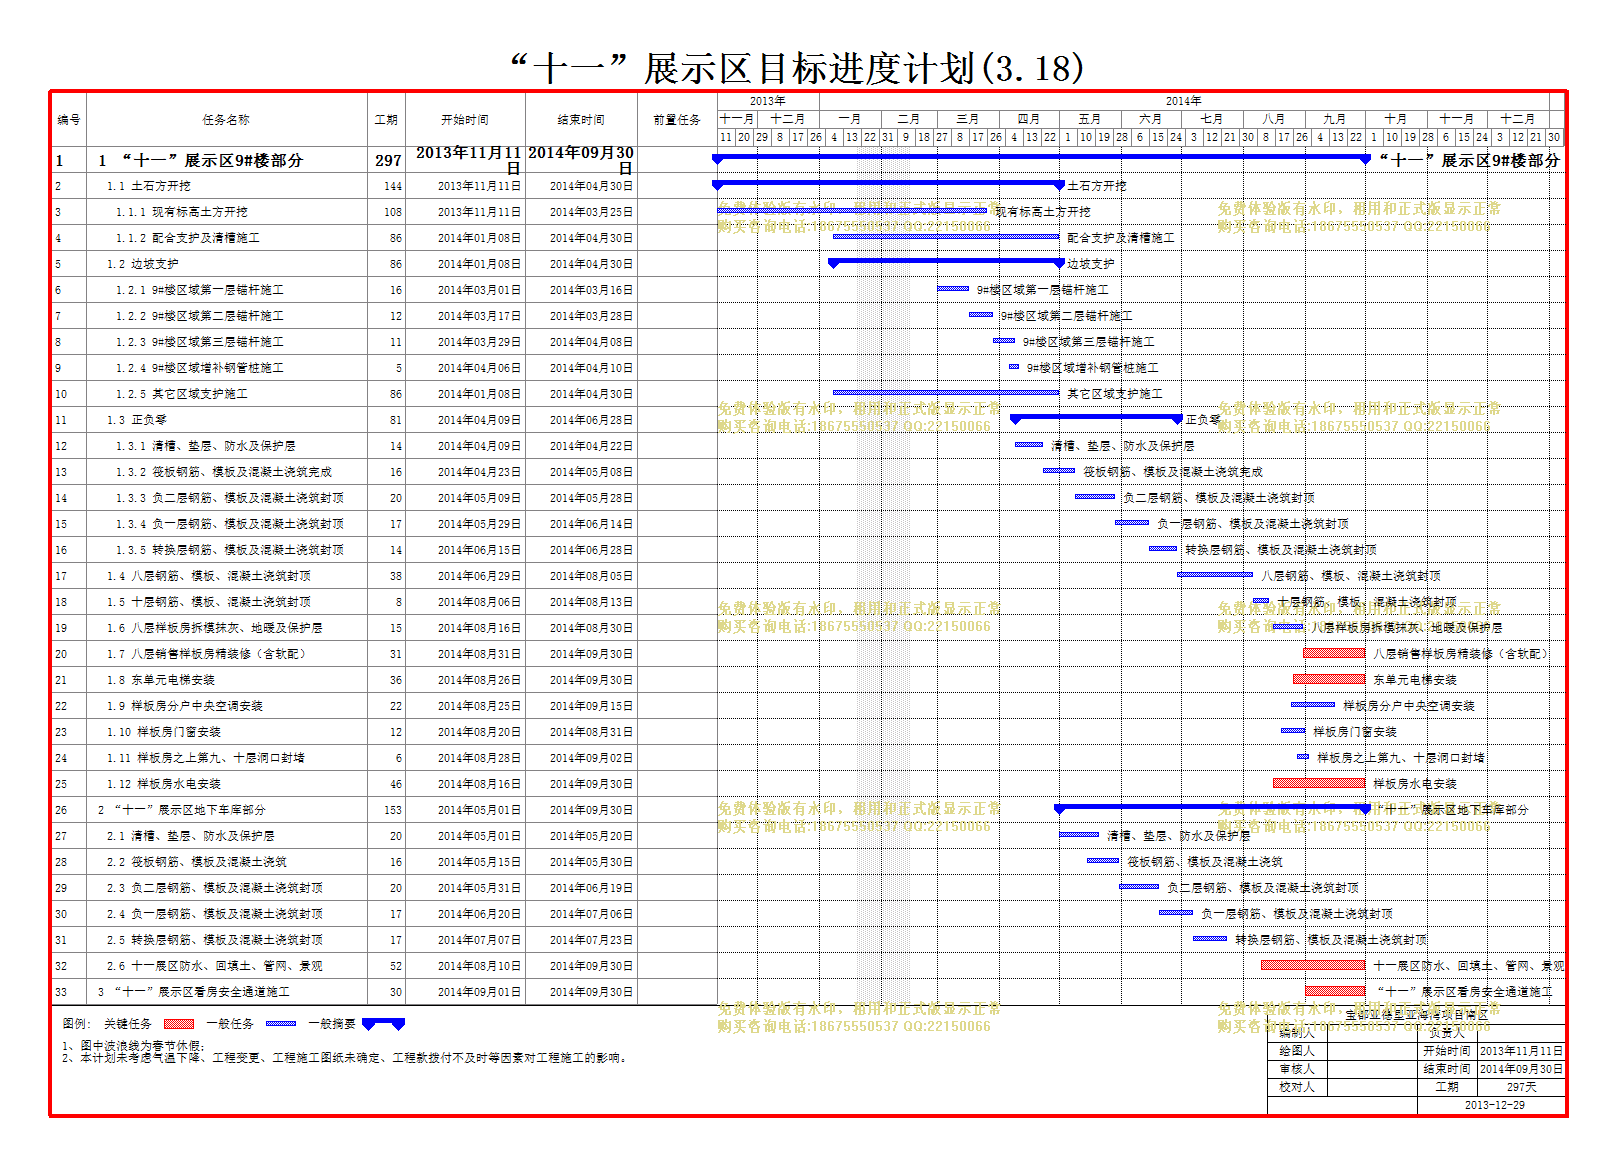Select the 开始时间 column header
Image resolution: width=1616 pixels, height=1165 pixels.
coord(465,120)
